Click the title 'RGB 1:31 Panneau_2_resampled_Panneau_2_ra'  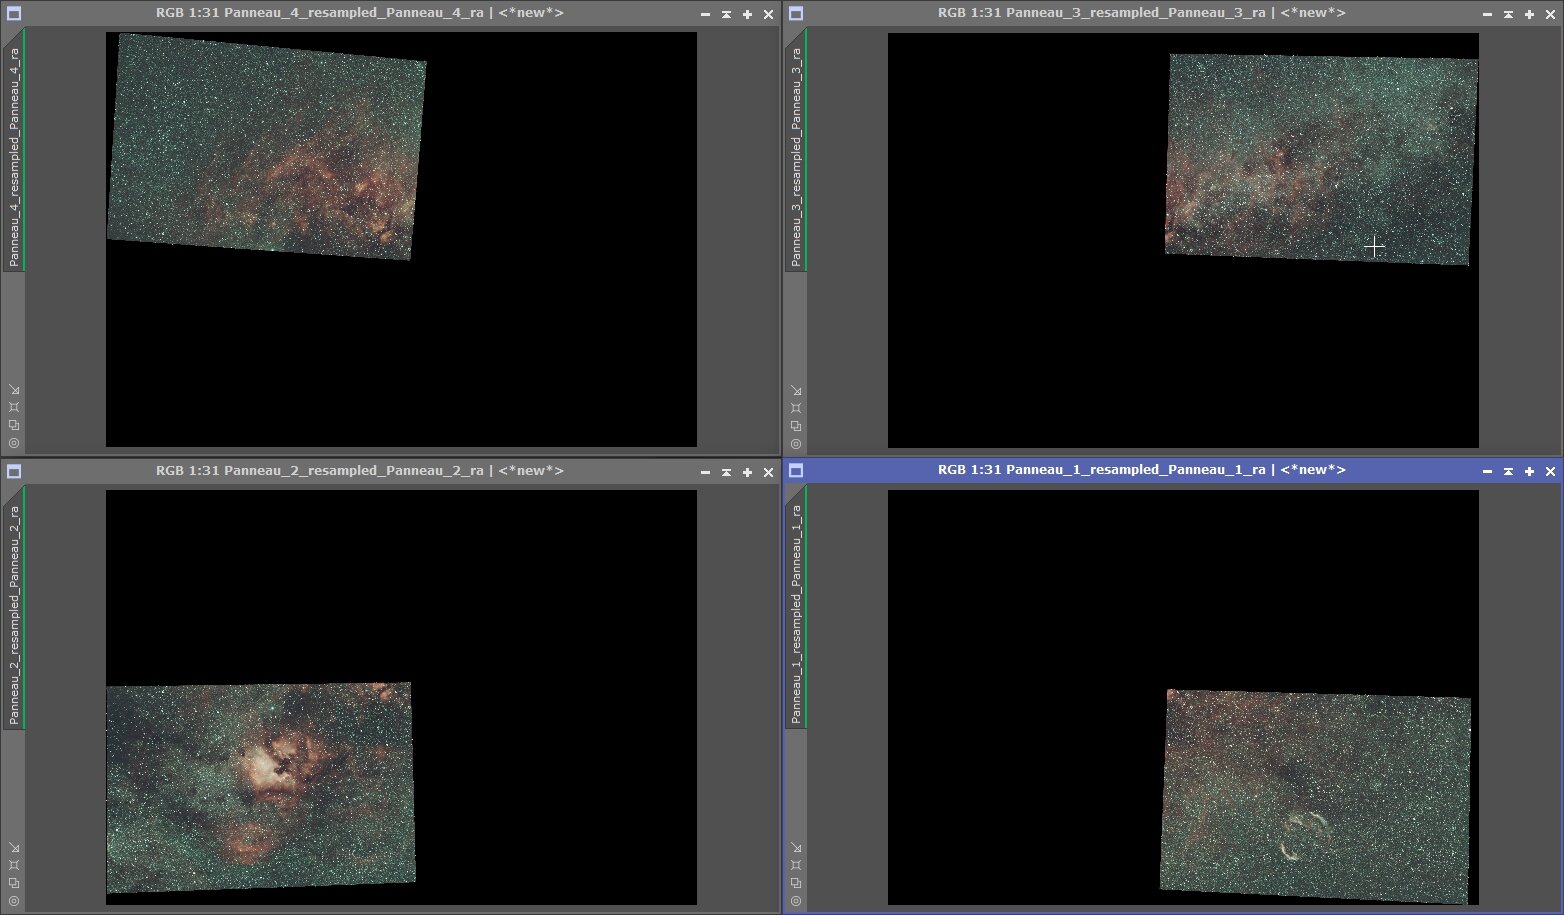click(x=320, y=471)
